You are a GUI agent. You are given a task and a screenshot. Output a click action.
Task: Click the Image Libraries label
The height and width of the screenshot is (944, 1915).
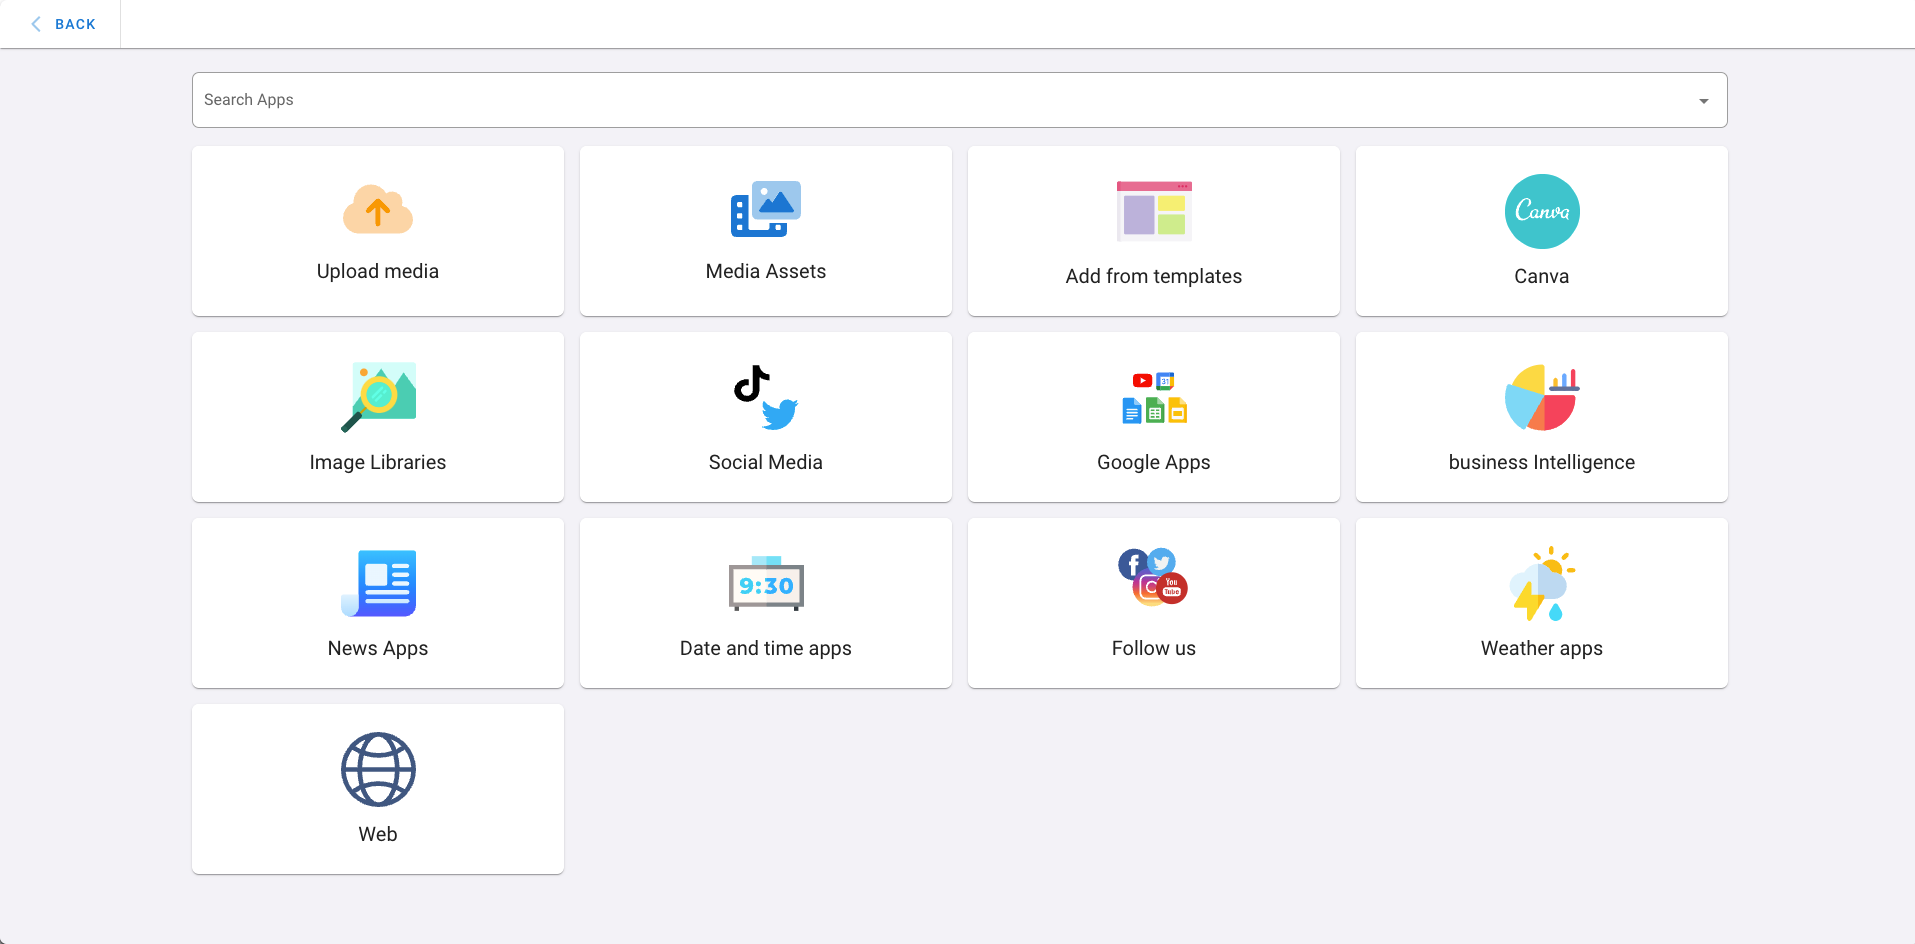[x=378, y=462]
